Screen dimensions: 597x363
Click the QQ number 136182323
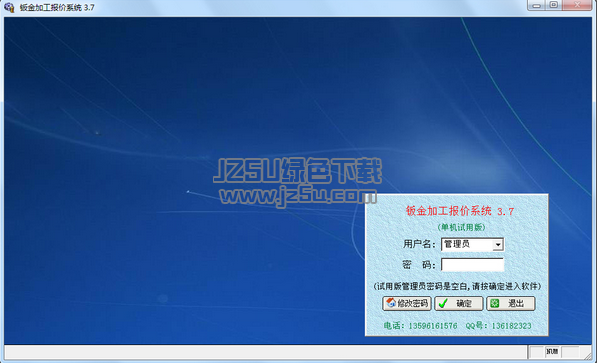tap(511, 326)
